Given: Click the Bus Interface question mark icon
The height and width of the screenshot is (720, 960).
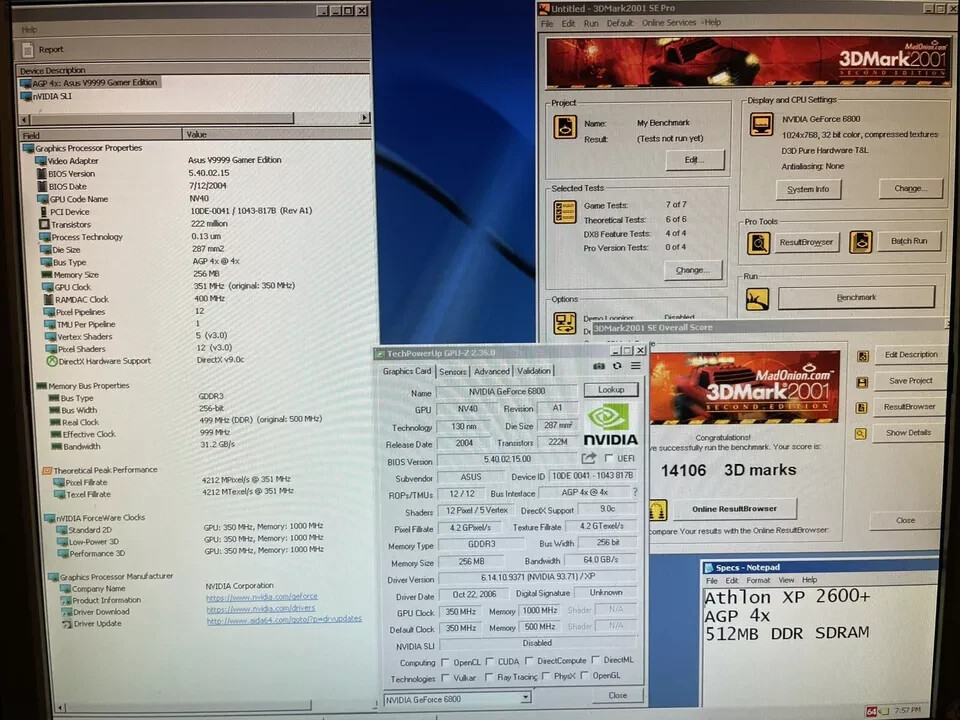Looking at the screenshot, I should (x=635, y=492).
